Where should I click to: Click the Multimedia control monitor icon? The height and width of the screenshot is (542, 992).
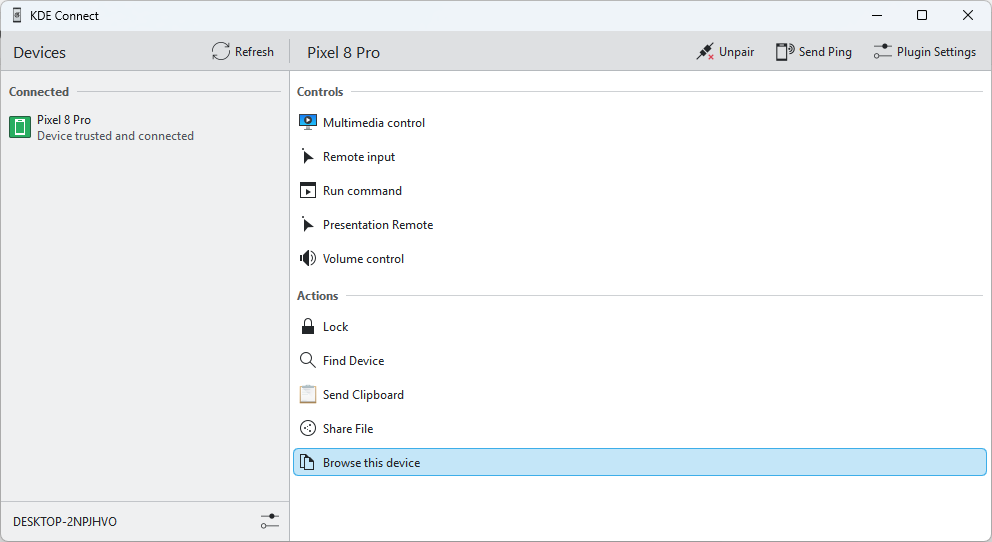pos(307,123)
